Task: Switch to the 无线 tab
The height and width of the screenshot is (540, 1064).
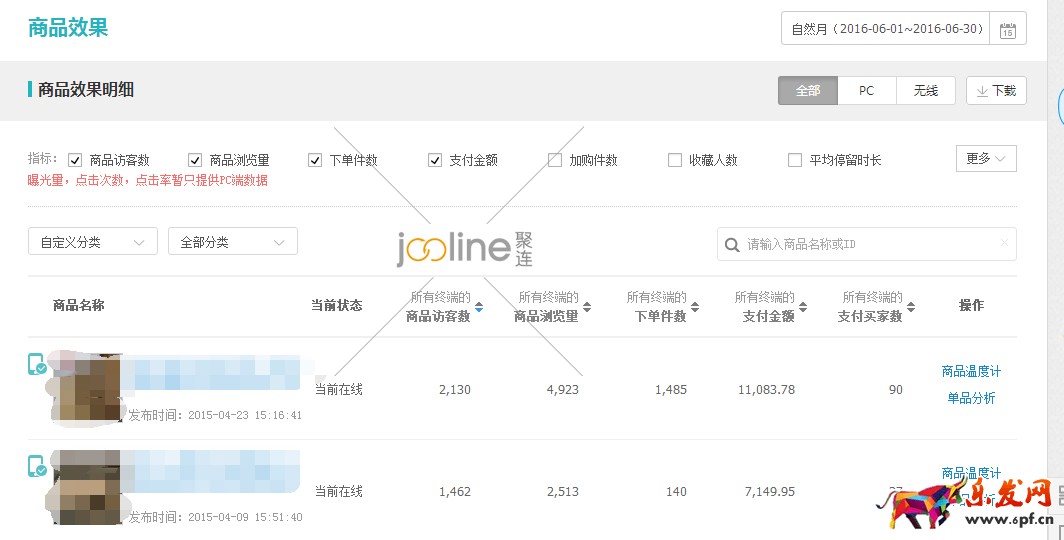Action: (925, 91)
